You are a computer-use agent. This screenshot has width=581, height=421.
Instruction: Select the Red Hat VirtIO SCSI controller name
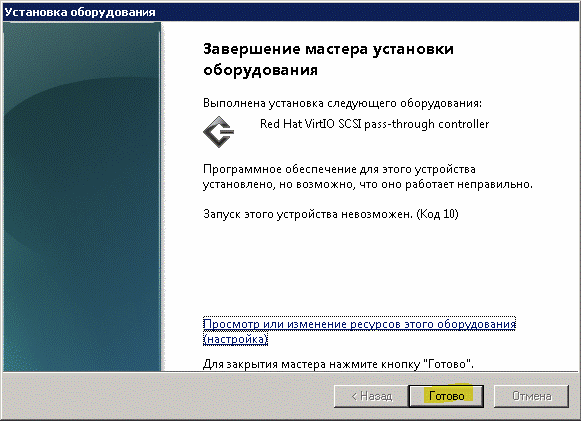pos(374,124)
